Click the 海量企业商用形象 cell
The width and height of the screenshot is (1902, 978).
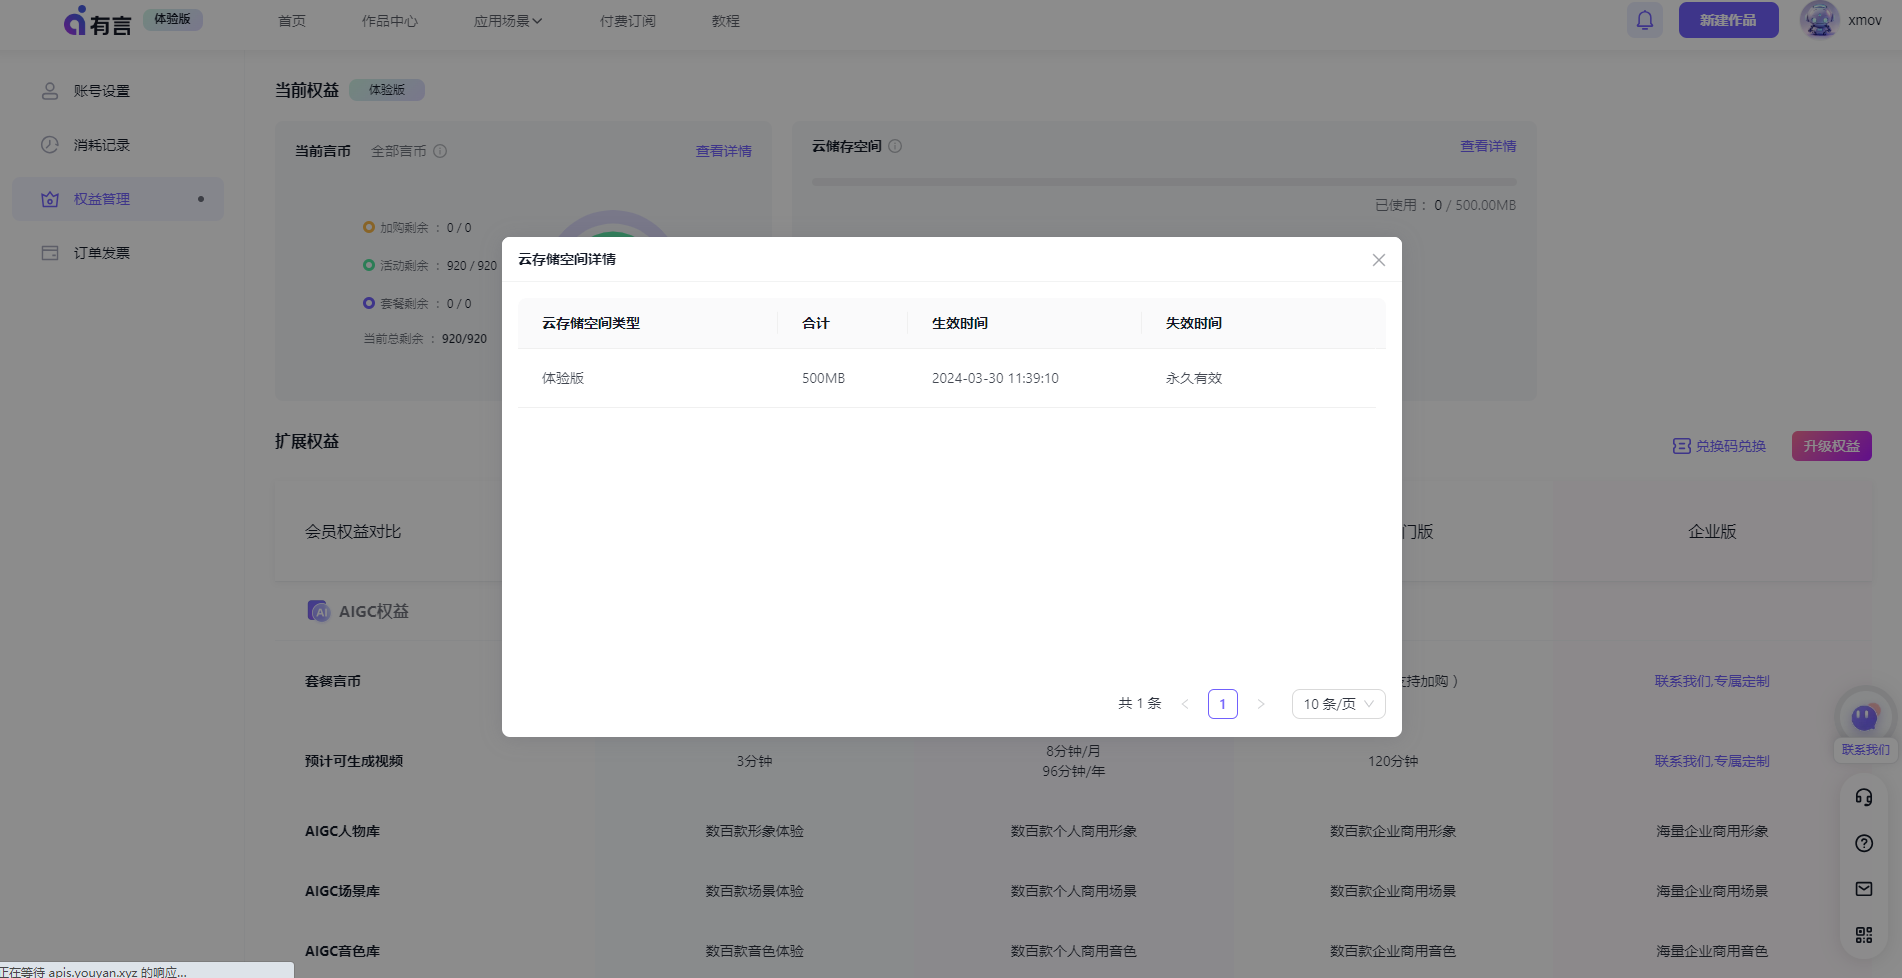coord(1712,831)
